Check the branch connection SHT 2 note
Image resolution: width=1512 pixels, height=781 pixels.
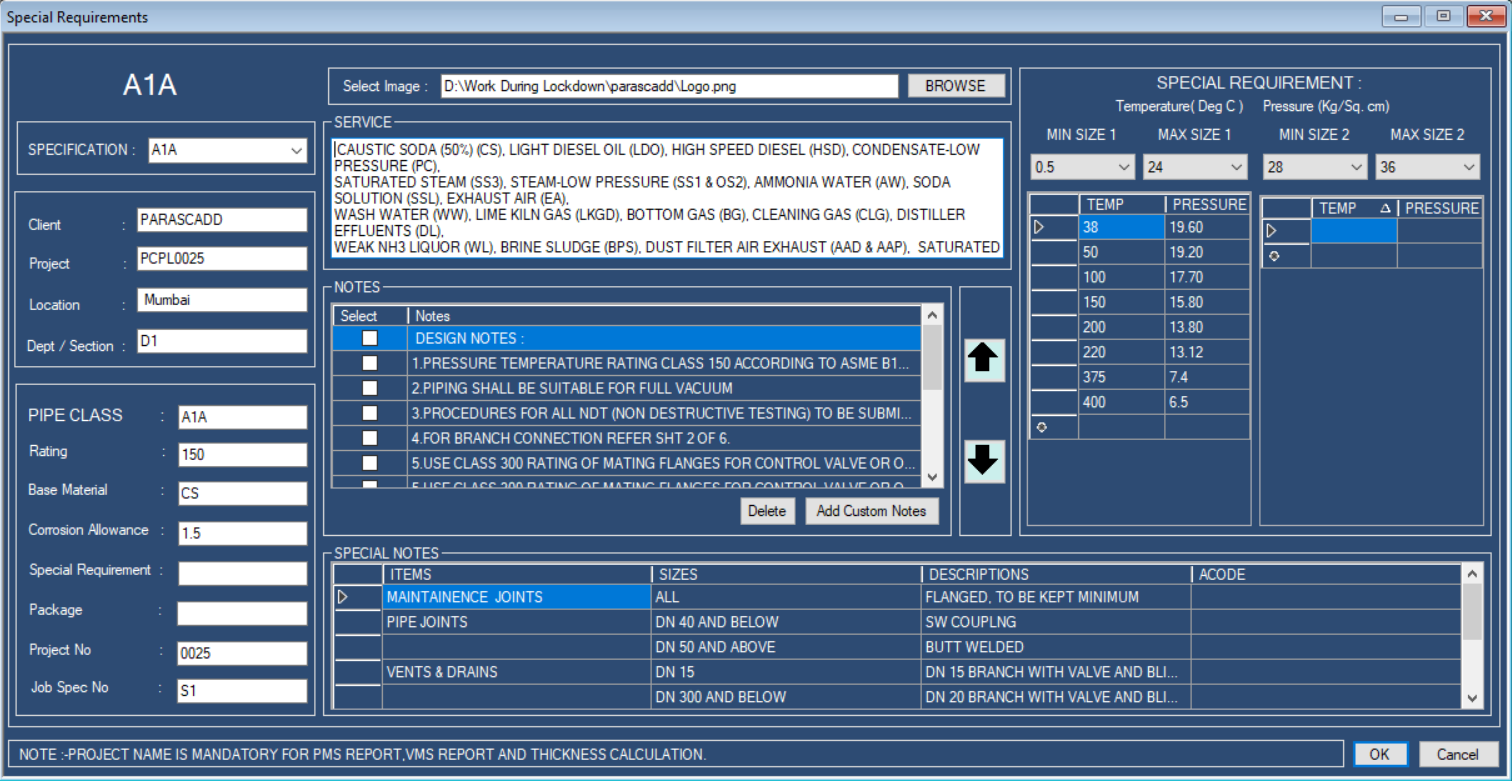[370, 438]
